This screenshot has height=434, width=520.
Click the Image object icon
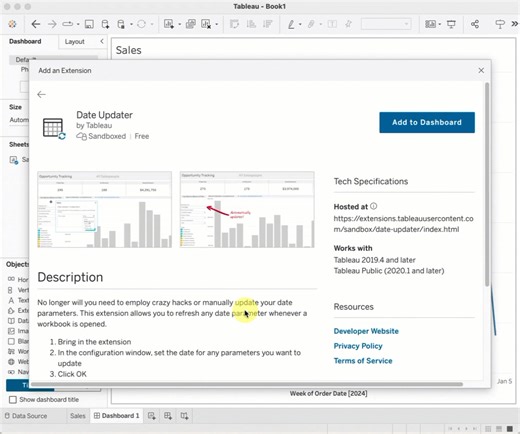click(11, 331)
